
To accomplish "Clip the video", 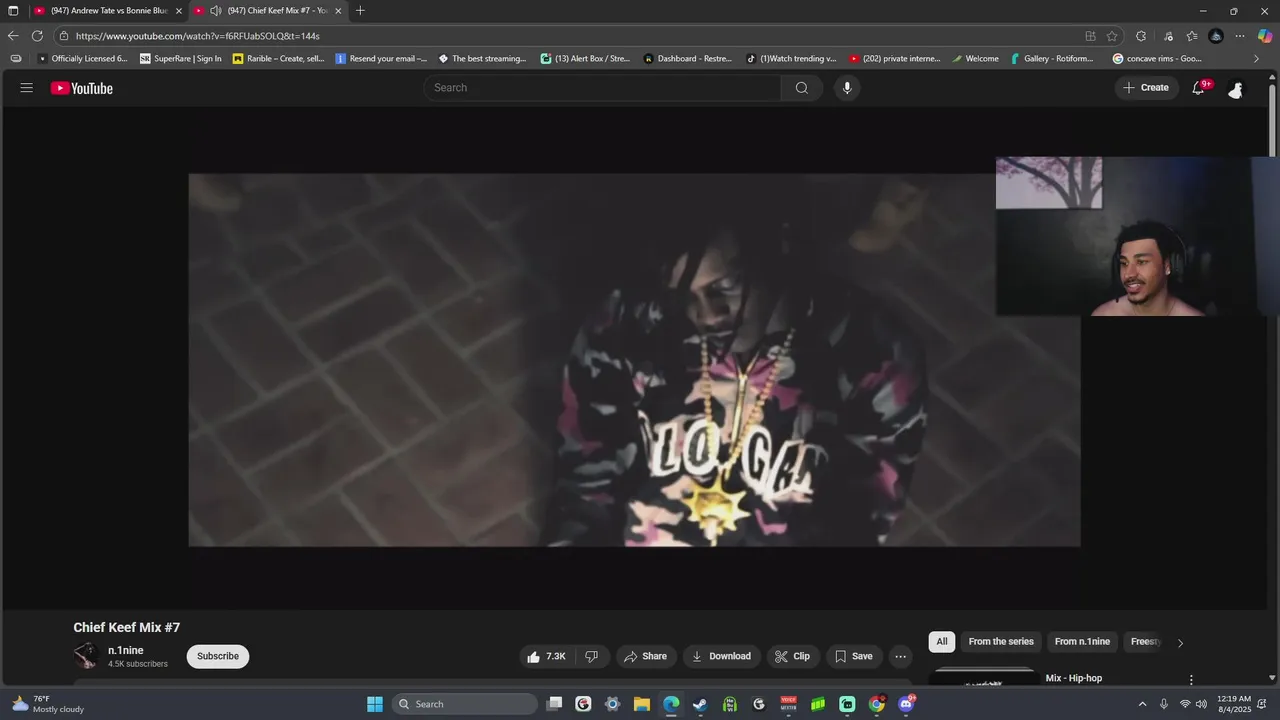I will [793, 656].
